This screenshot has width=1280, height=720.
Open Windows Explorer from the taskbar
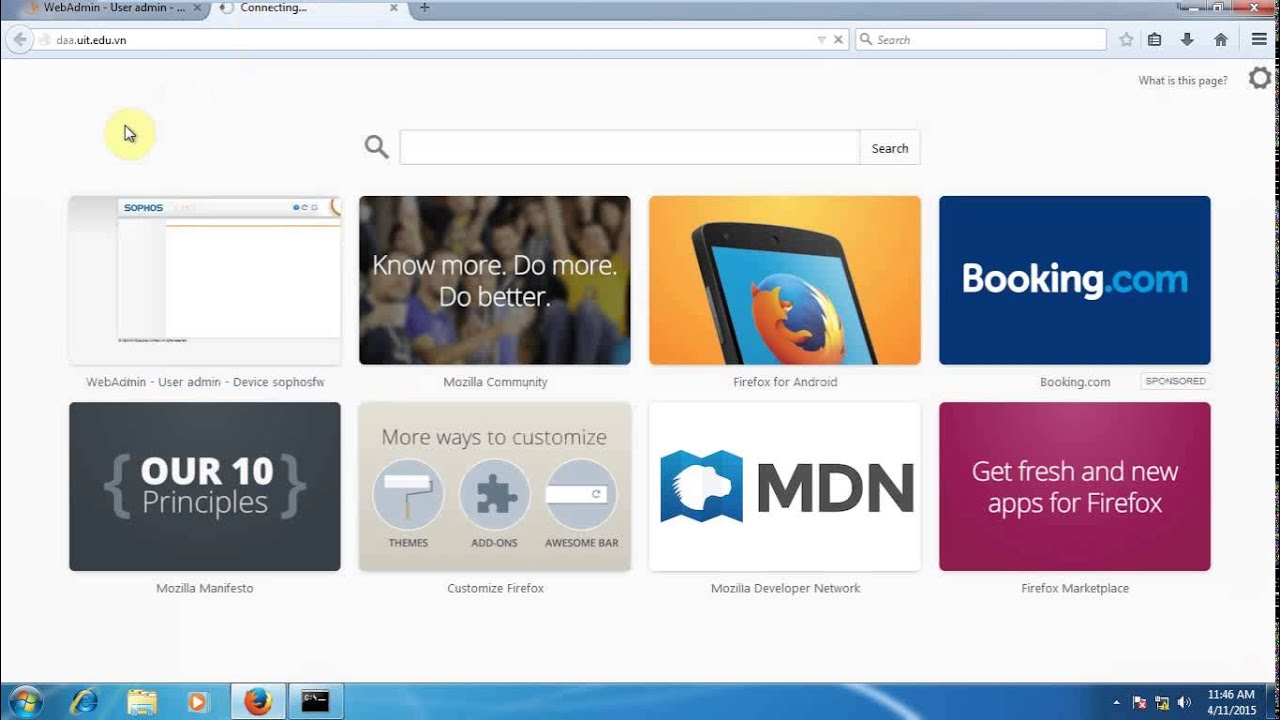(x=142, y=701)
